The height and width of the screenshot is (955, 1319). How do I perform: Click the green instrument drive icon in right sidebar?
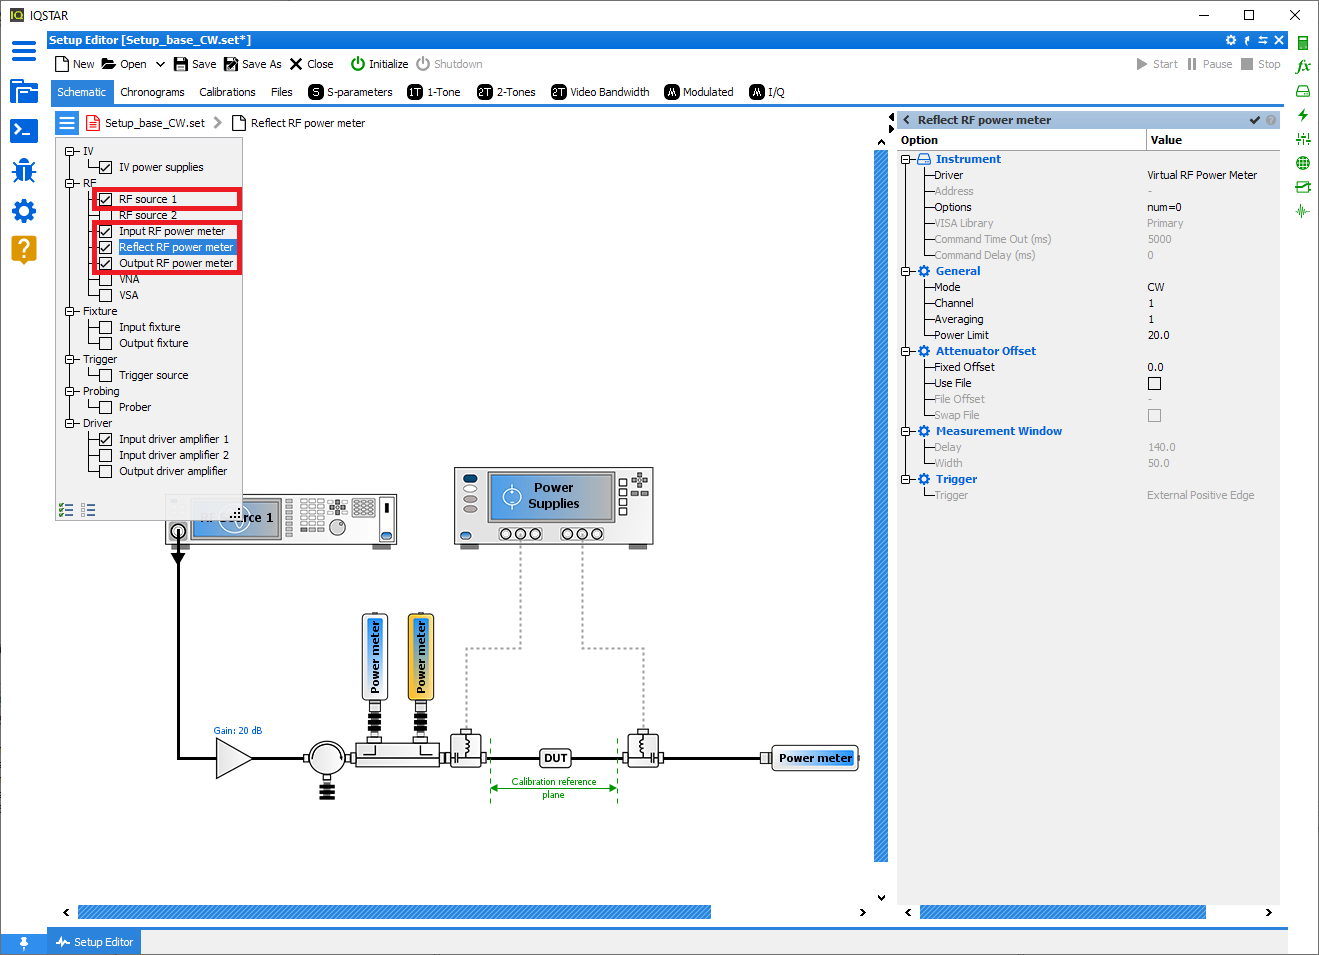(x=1303, y=91)
